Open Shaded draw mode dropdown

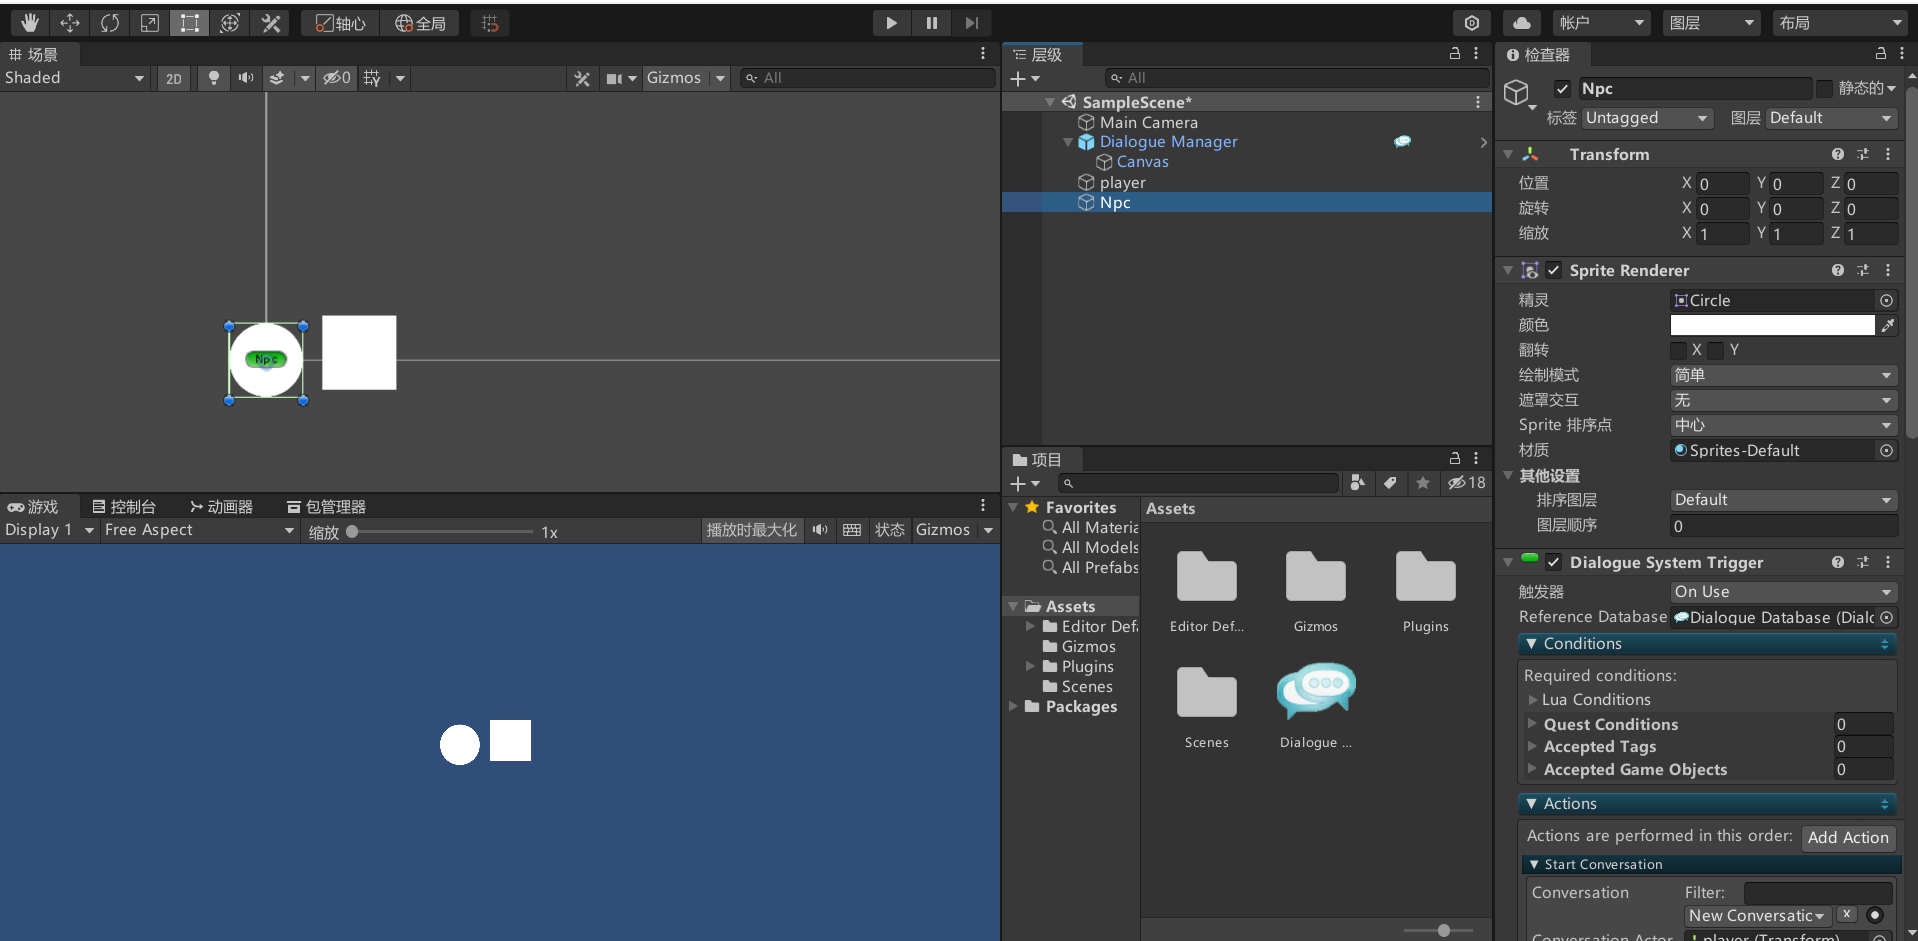[75, 78]
